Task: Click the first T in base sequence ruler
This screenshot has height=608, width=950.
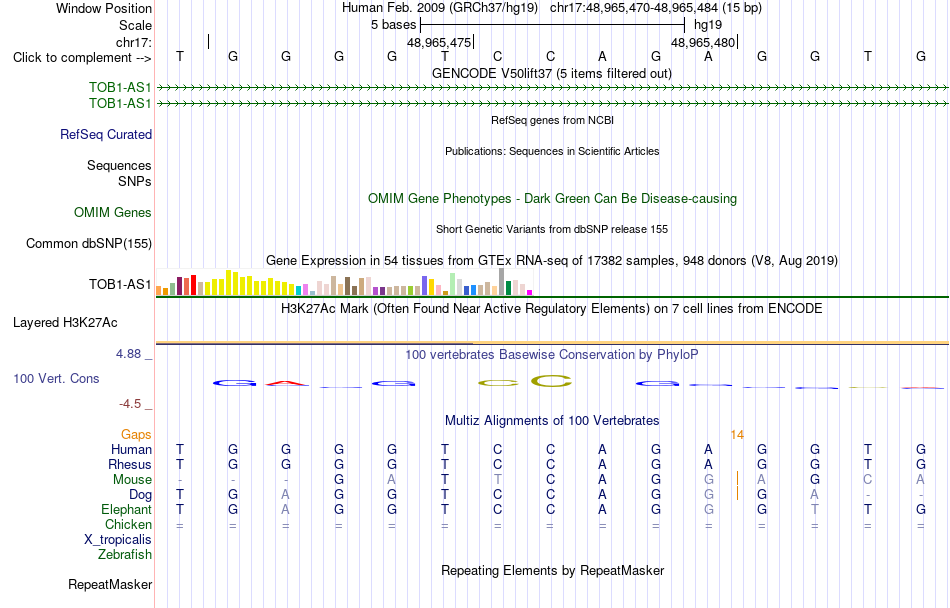Action: [x=179, y=56]
